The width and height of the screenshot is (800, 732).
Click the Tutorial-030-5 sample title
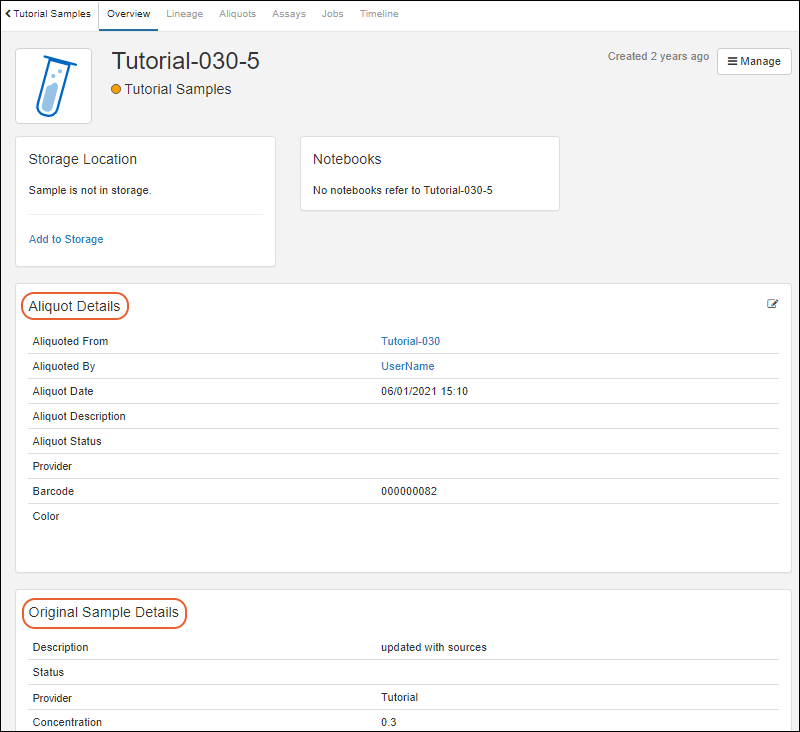[185, 61]
